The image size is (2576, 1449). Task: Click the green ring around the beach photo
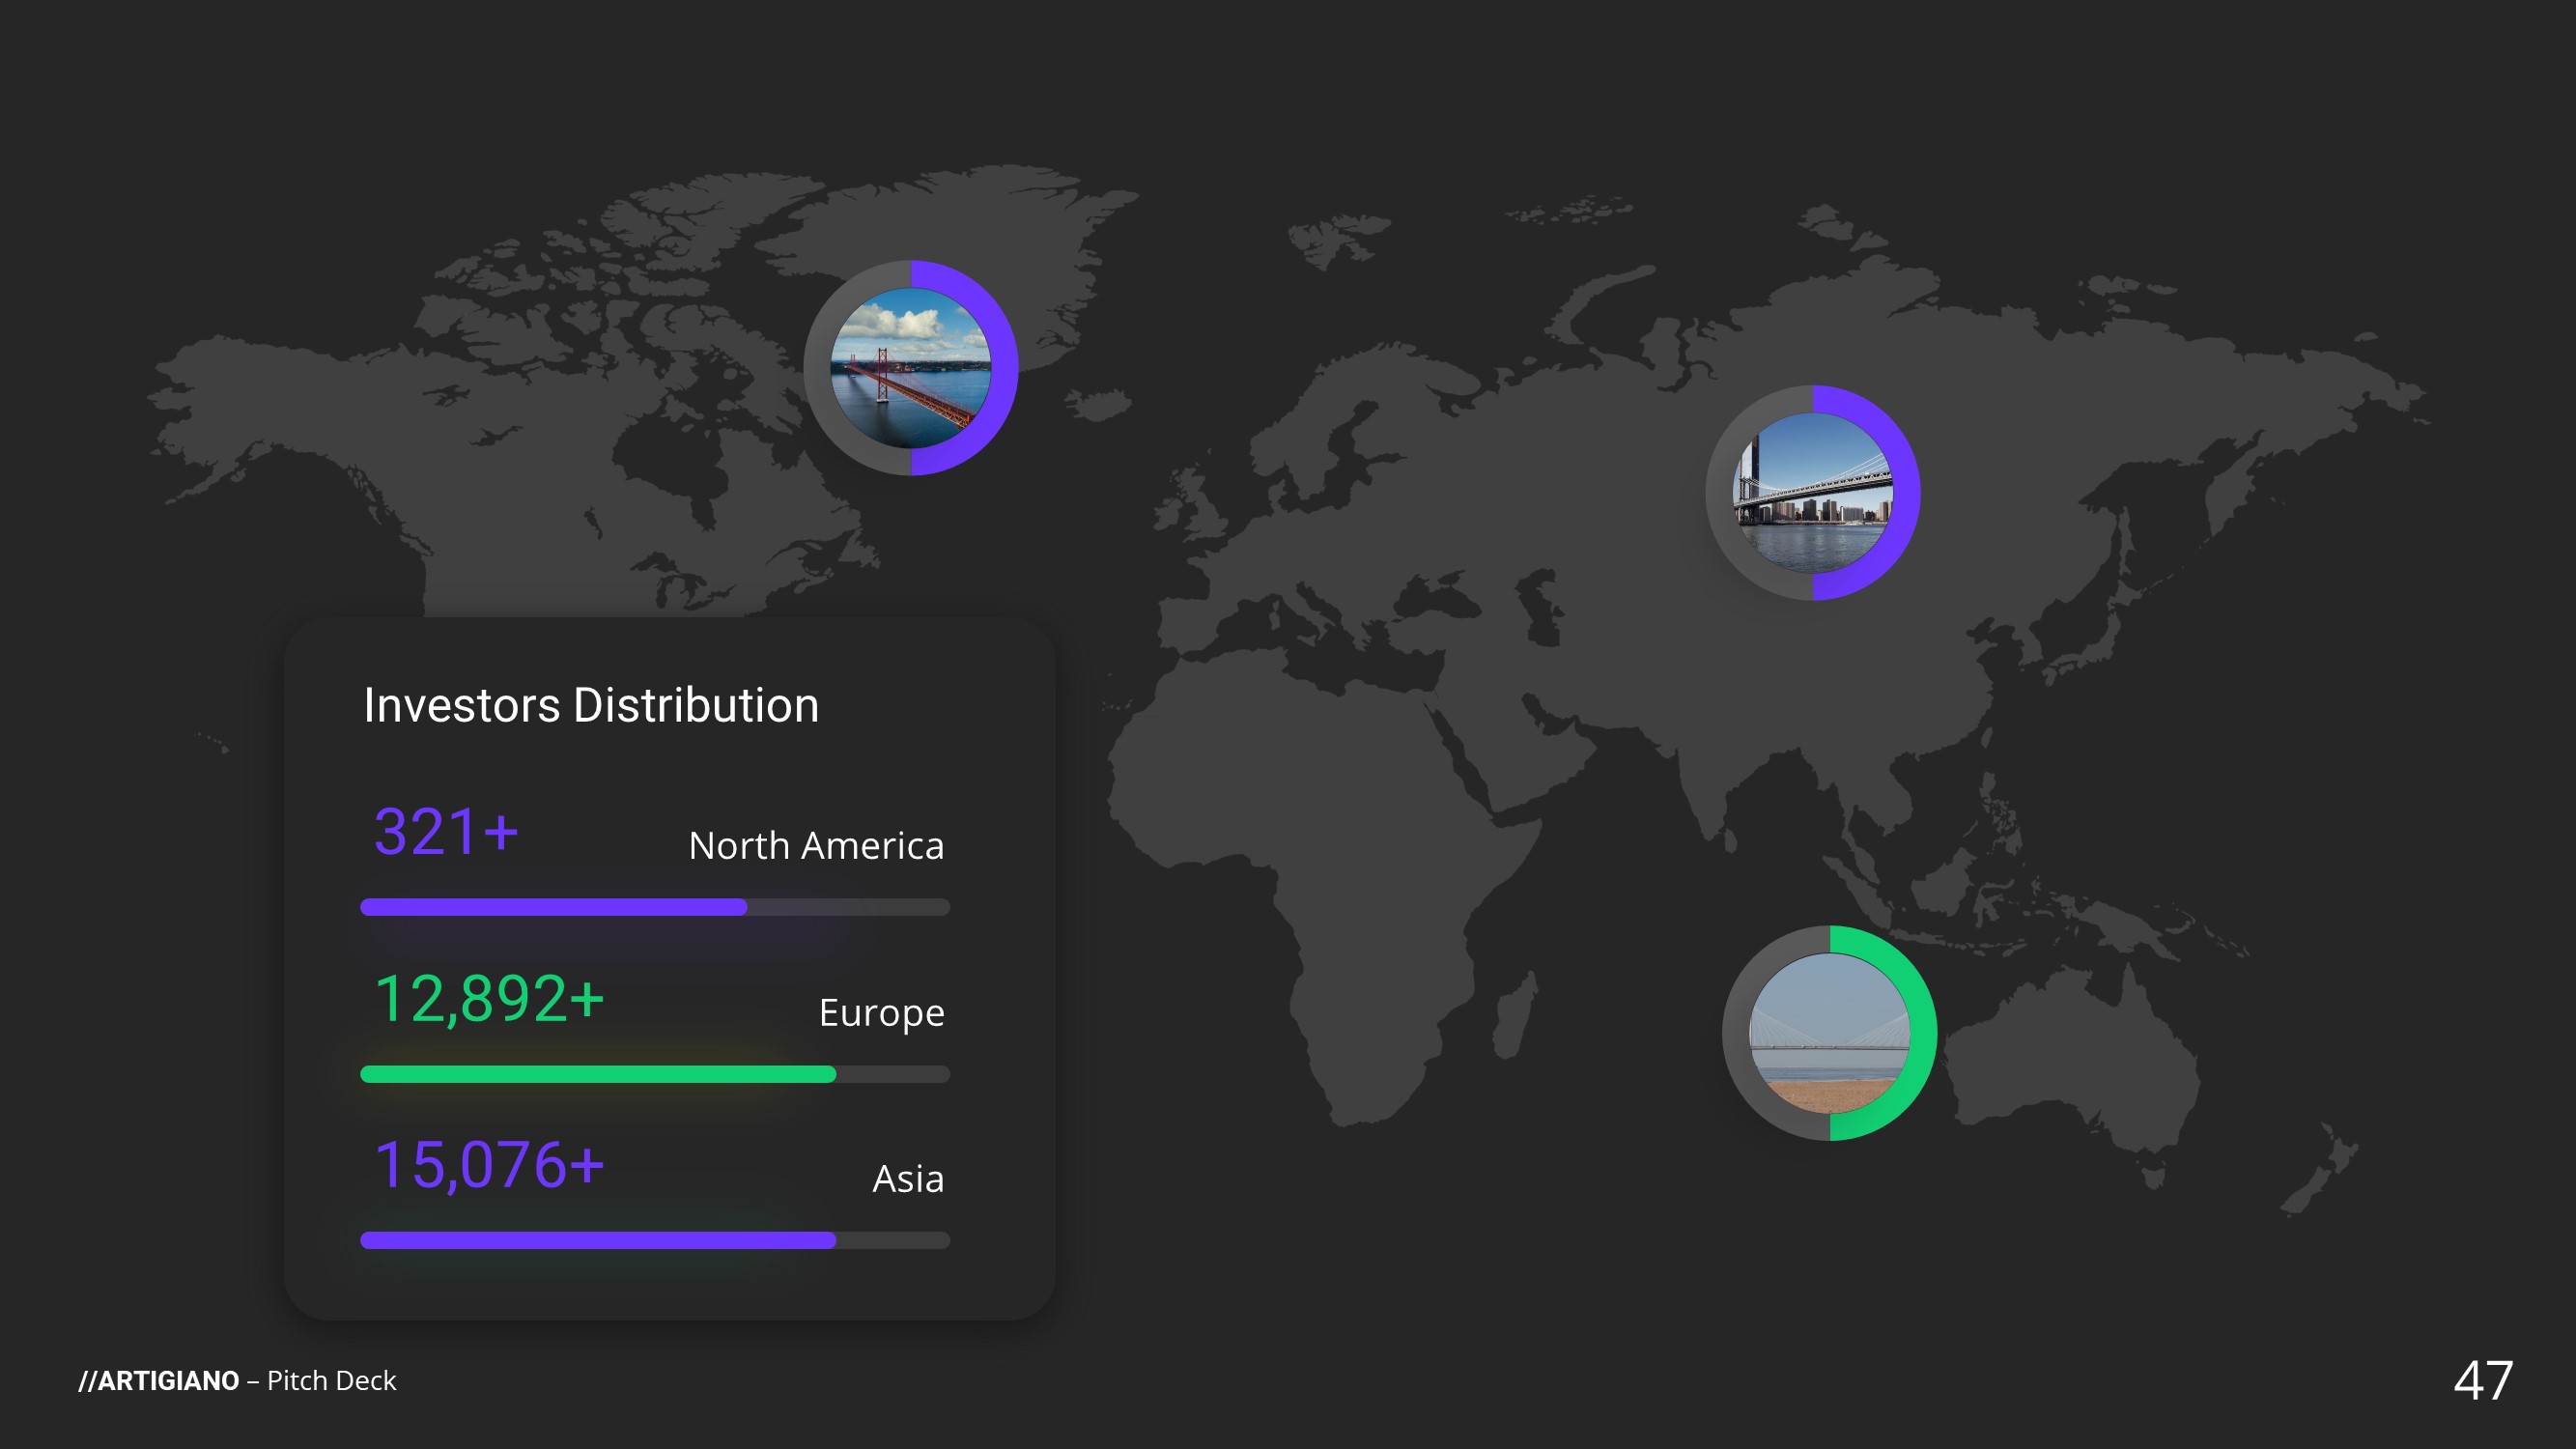[1922, 1033]
